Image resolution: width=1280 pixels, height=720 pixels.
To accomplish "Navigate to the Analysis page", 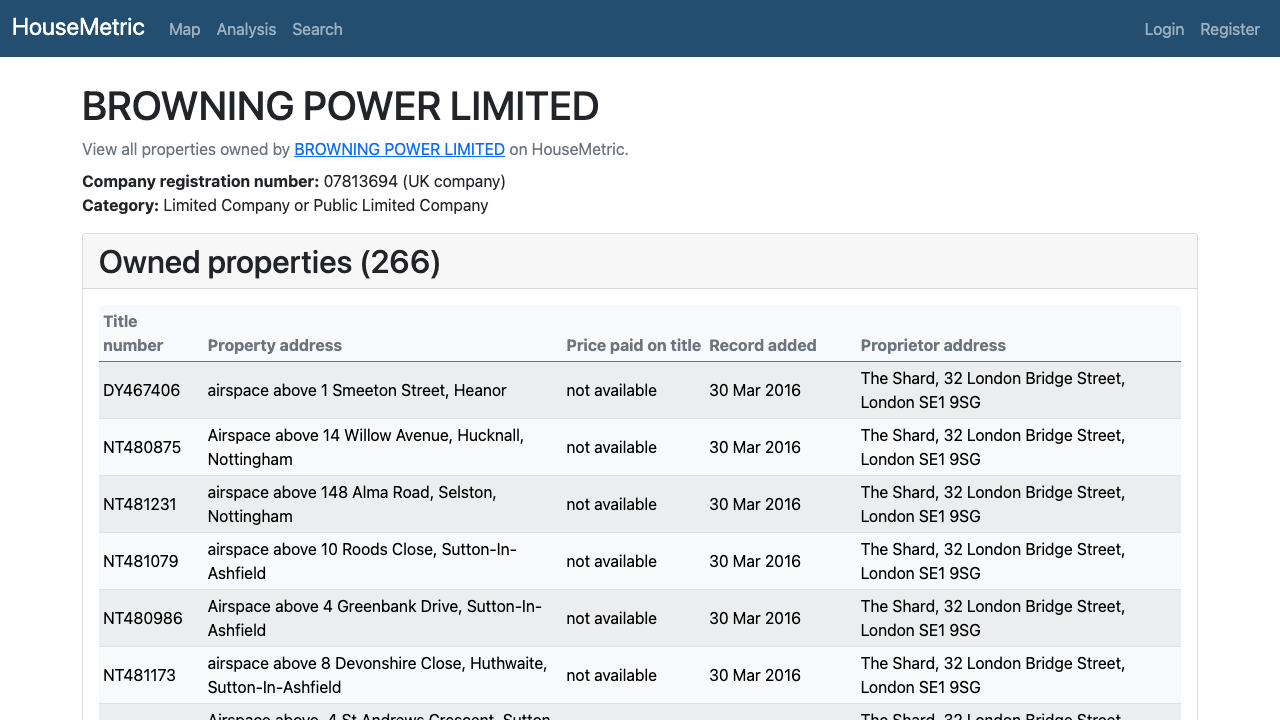I will [246, 29].
